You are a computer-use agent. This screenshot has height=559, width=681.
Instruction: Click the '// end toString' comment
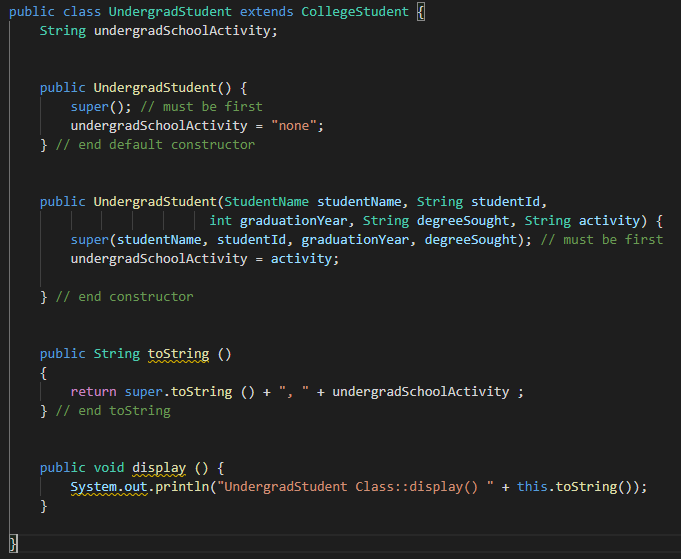(x=113, y=411)
